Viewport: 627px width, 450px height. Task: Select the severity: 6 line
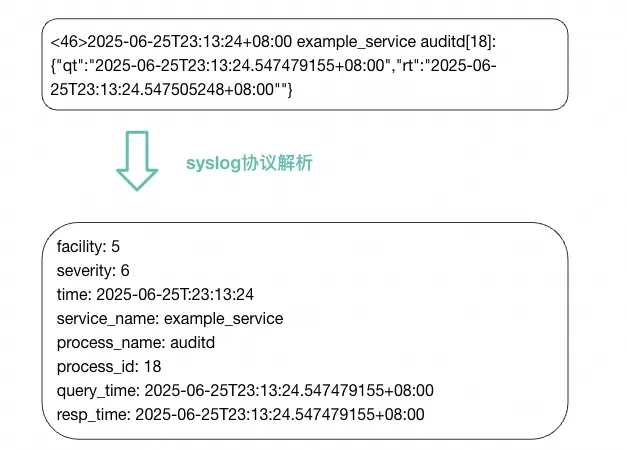93,271
